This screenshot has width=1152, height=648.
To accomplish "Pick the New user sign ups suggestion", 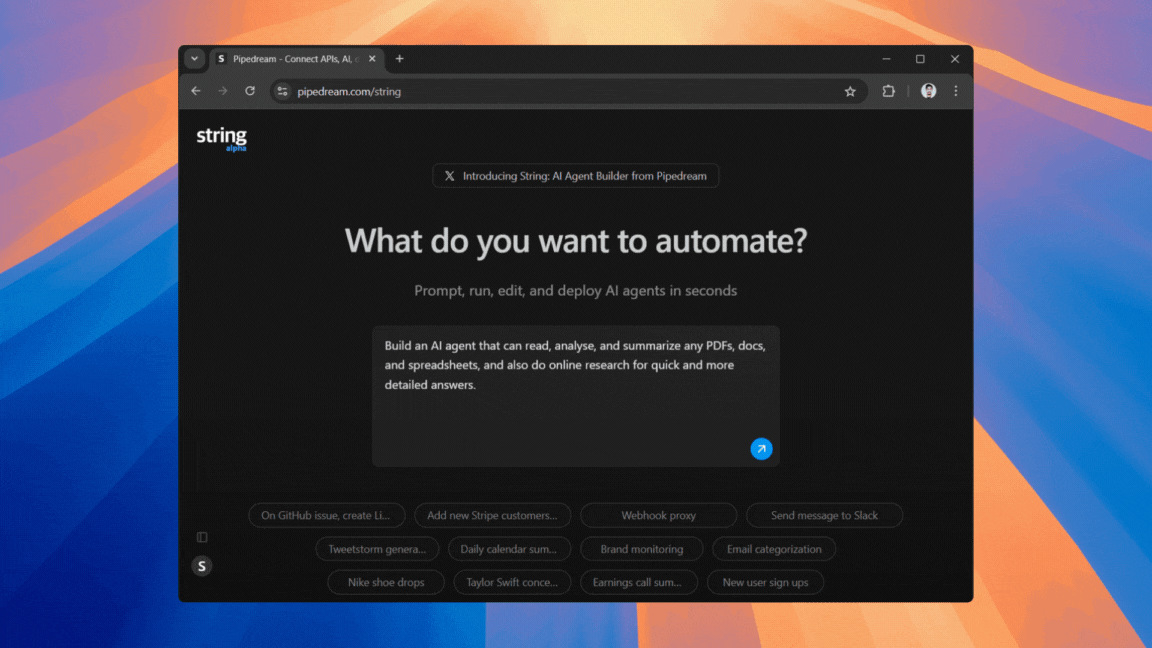I will [766, 582].
